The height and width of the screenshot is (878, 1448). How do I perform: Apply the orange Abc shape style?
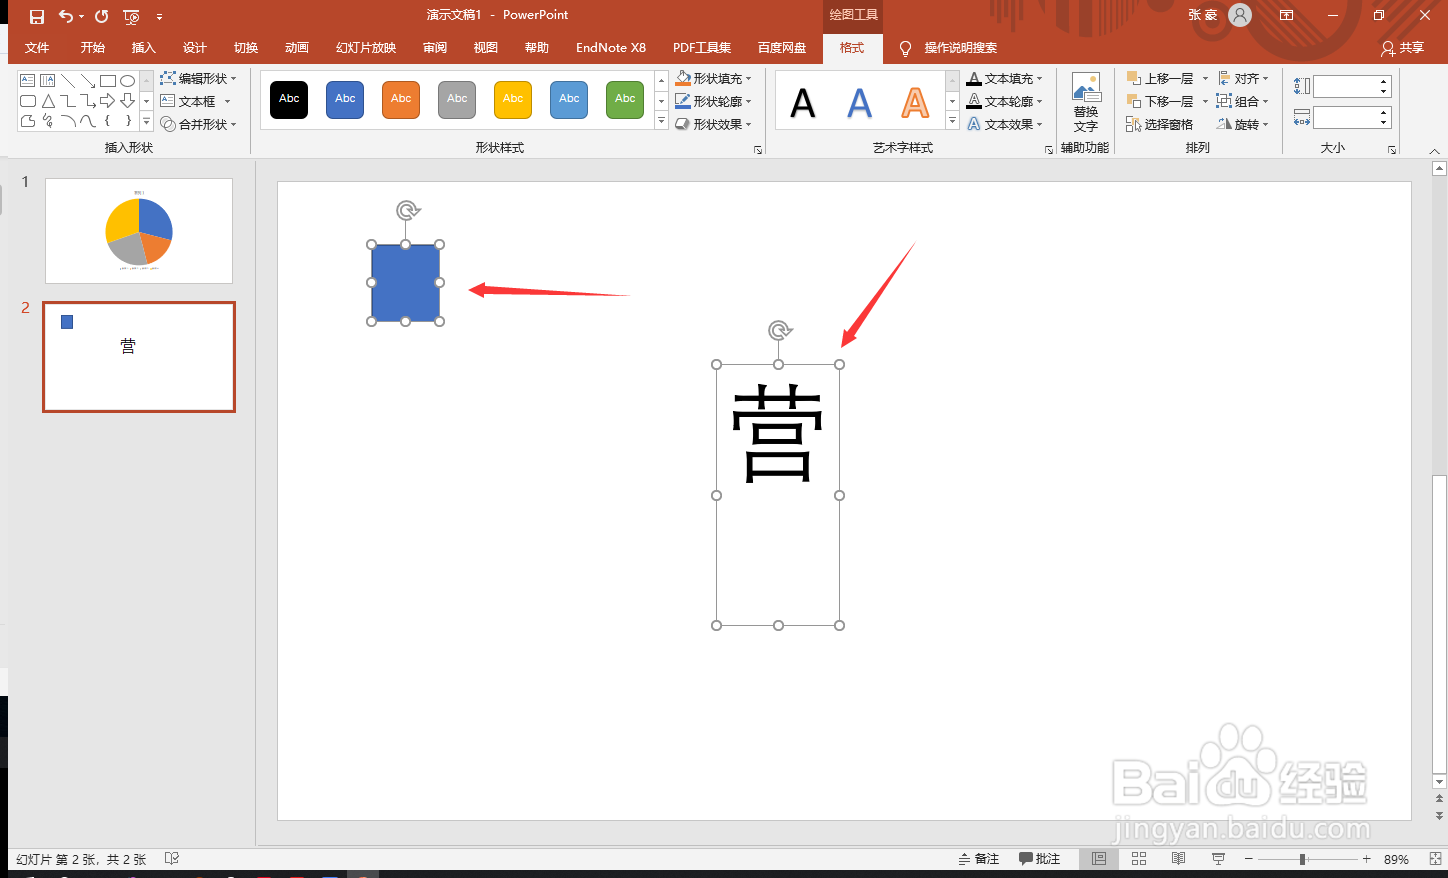click(401, 99)
